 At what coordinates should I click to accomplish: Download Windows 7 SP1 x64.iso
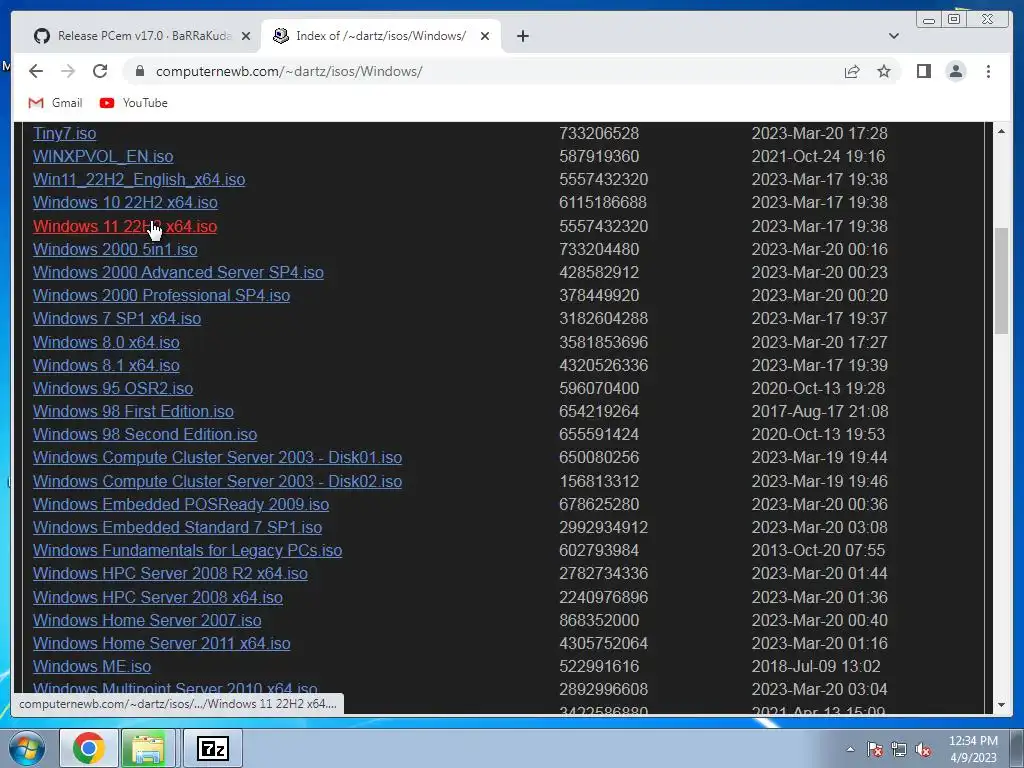(117, 319)
